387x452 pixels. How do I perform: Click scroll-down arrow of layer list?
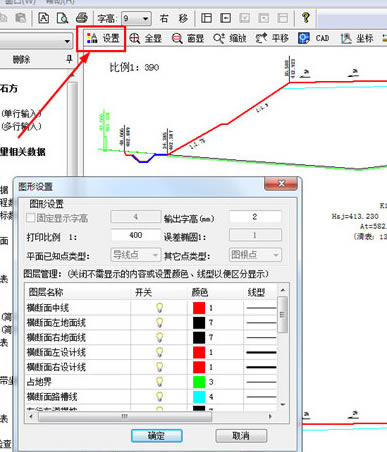(283, 405)
